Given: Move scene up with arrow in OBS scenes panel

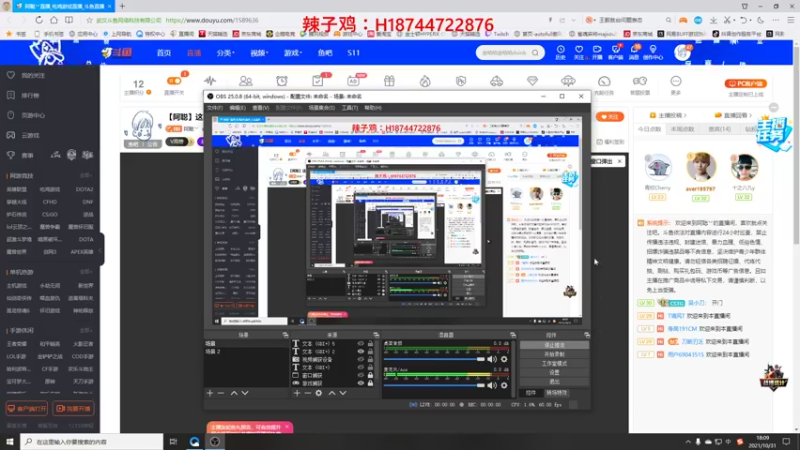Looking at the screenshot, I should click(x=234, y=393).
